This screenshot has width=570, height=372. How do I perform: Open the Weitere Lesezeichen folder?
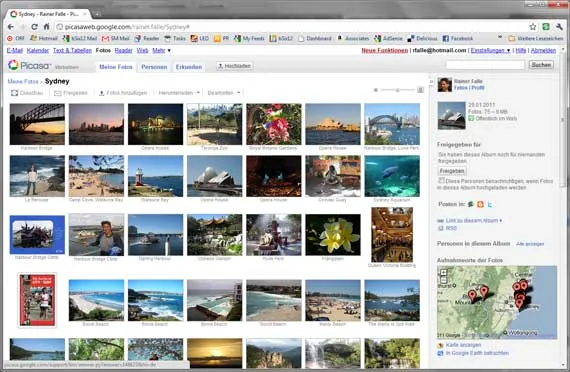tap(535, 38)
